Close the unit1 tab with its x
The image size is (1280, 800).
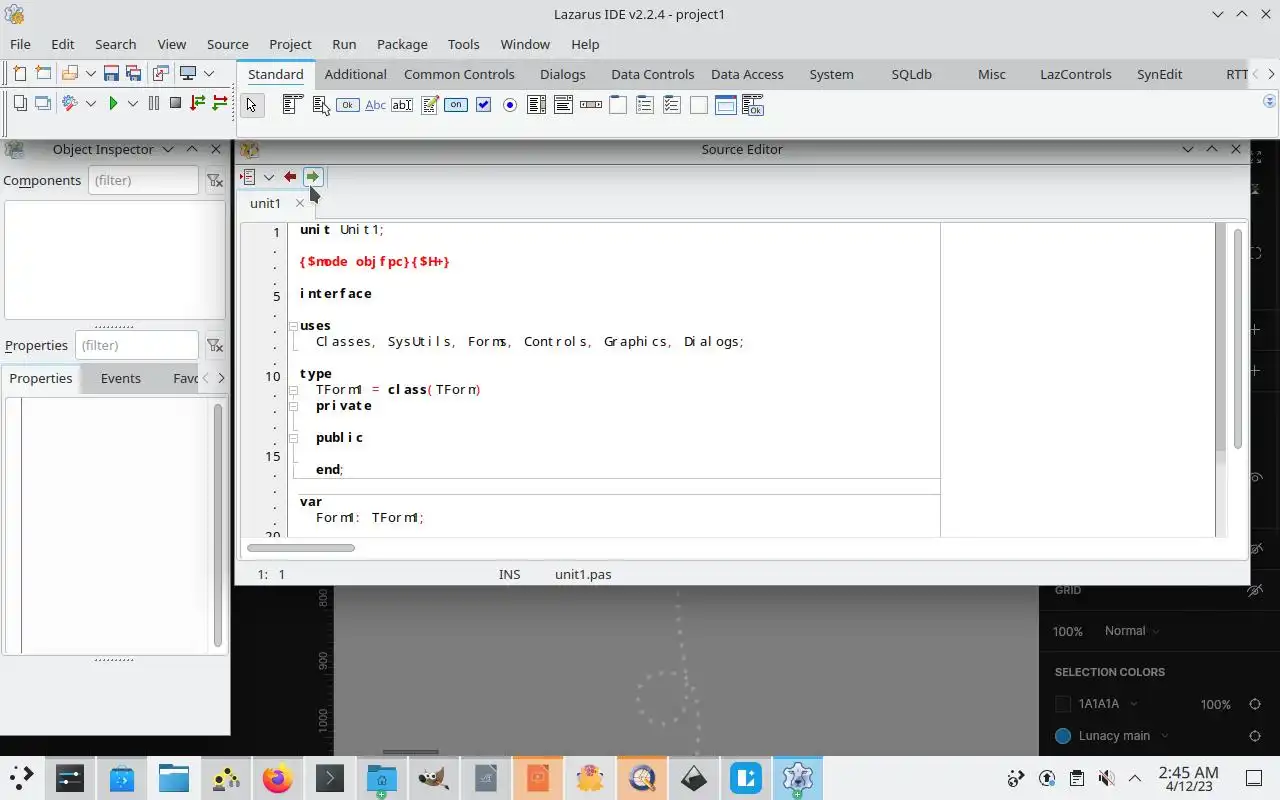[x=299, y=203]
